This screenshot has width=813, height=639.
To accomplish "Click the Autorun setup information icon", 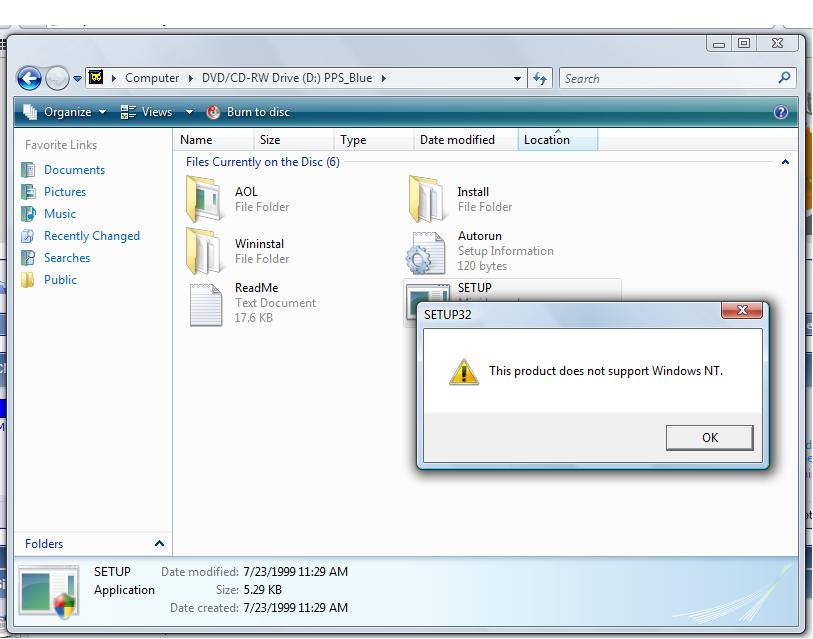I will pyautogui.click(x=426, y=252).
